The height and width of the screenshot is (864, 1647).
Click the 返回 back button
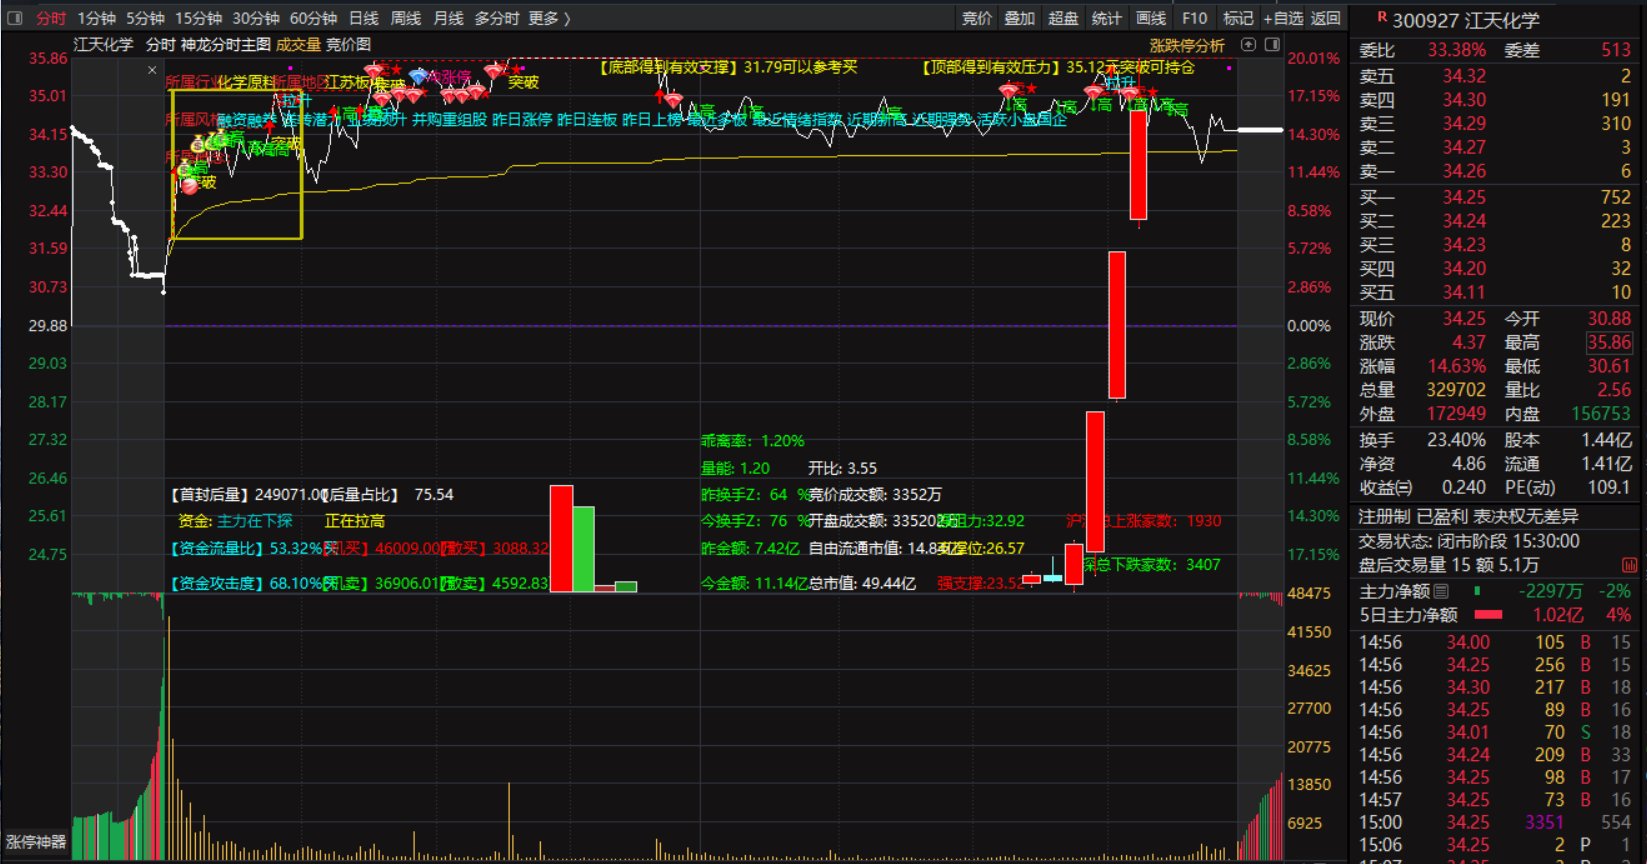coord(1325,18)
